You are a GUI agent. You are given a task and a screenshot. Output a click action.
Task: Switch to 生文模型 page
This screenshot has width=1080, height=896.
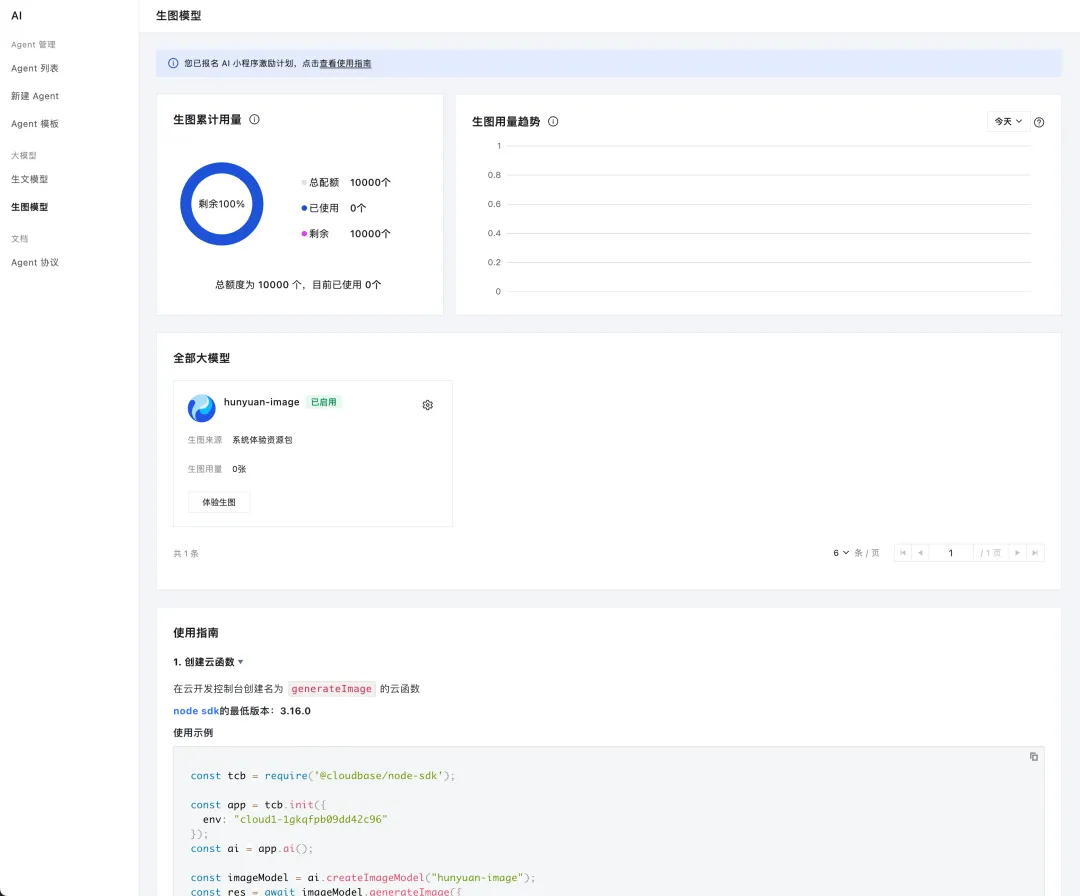[x=30, y=179]
